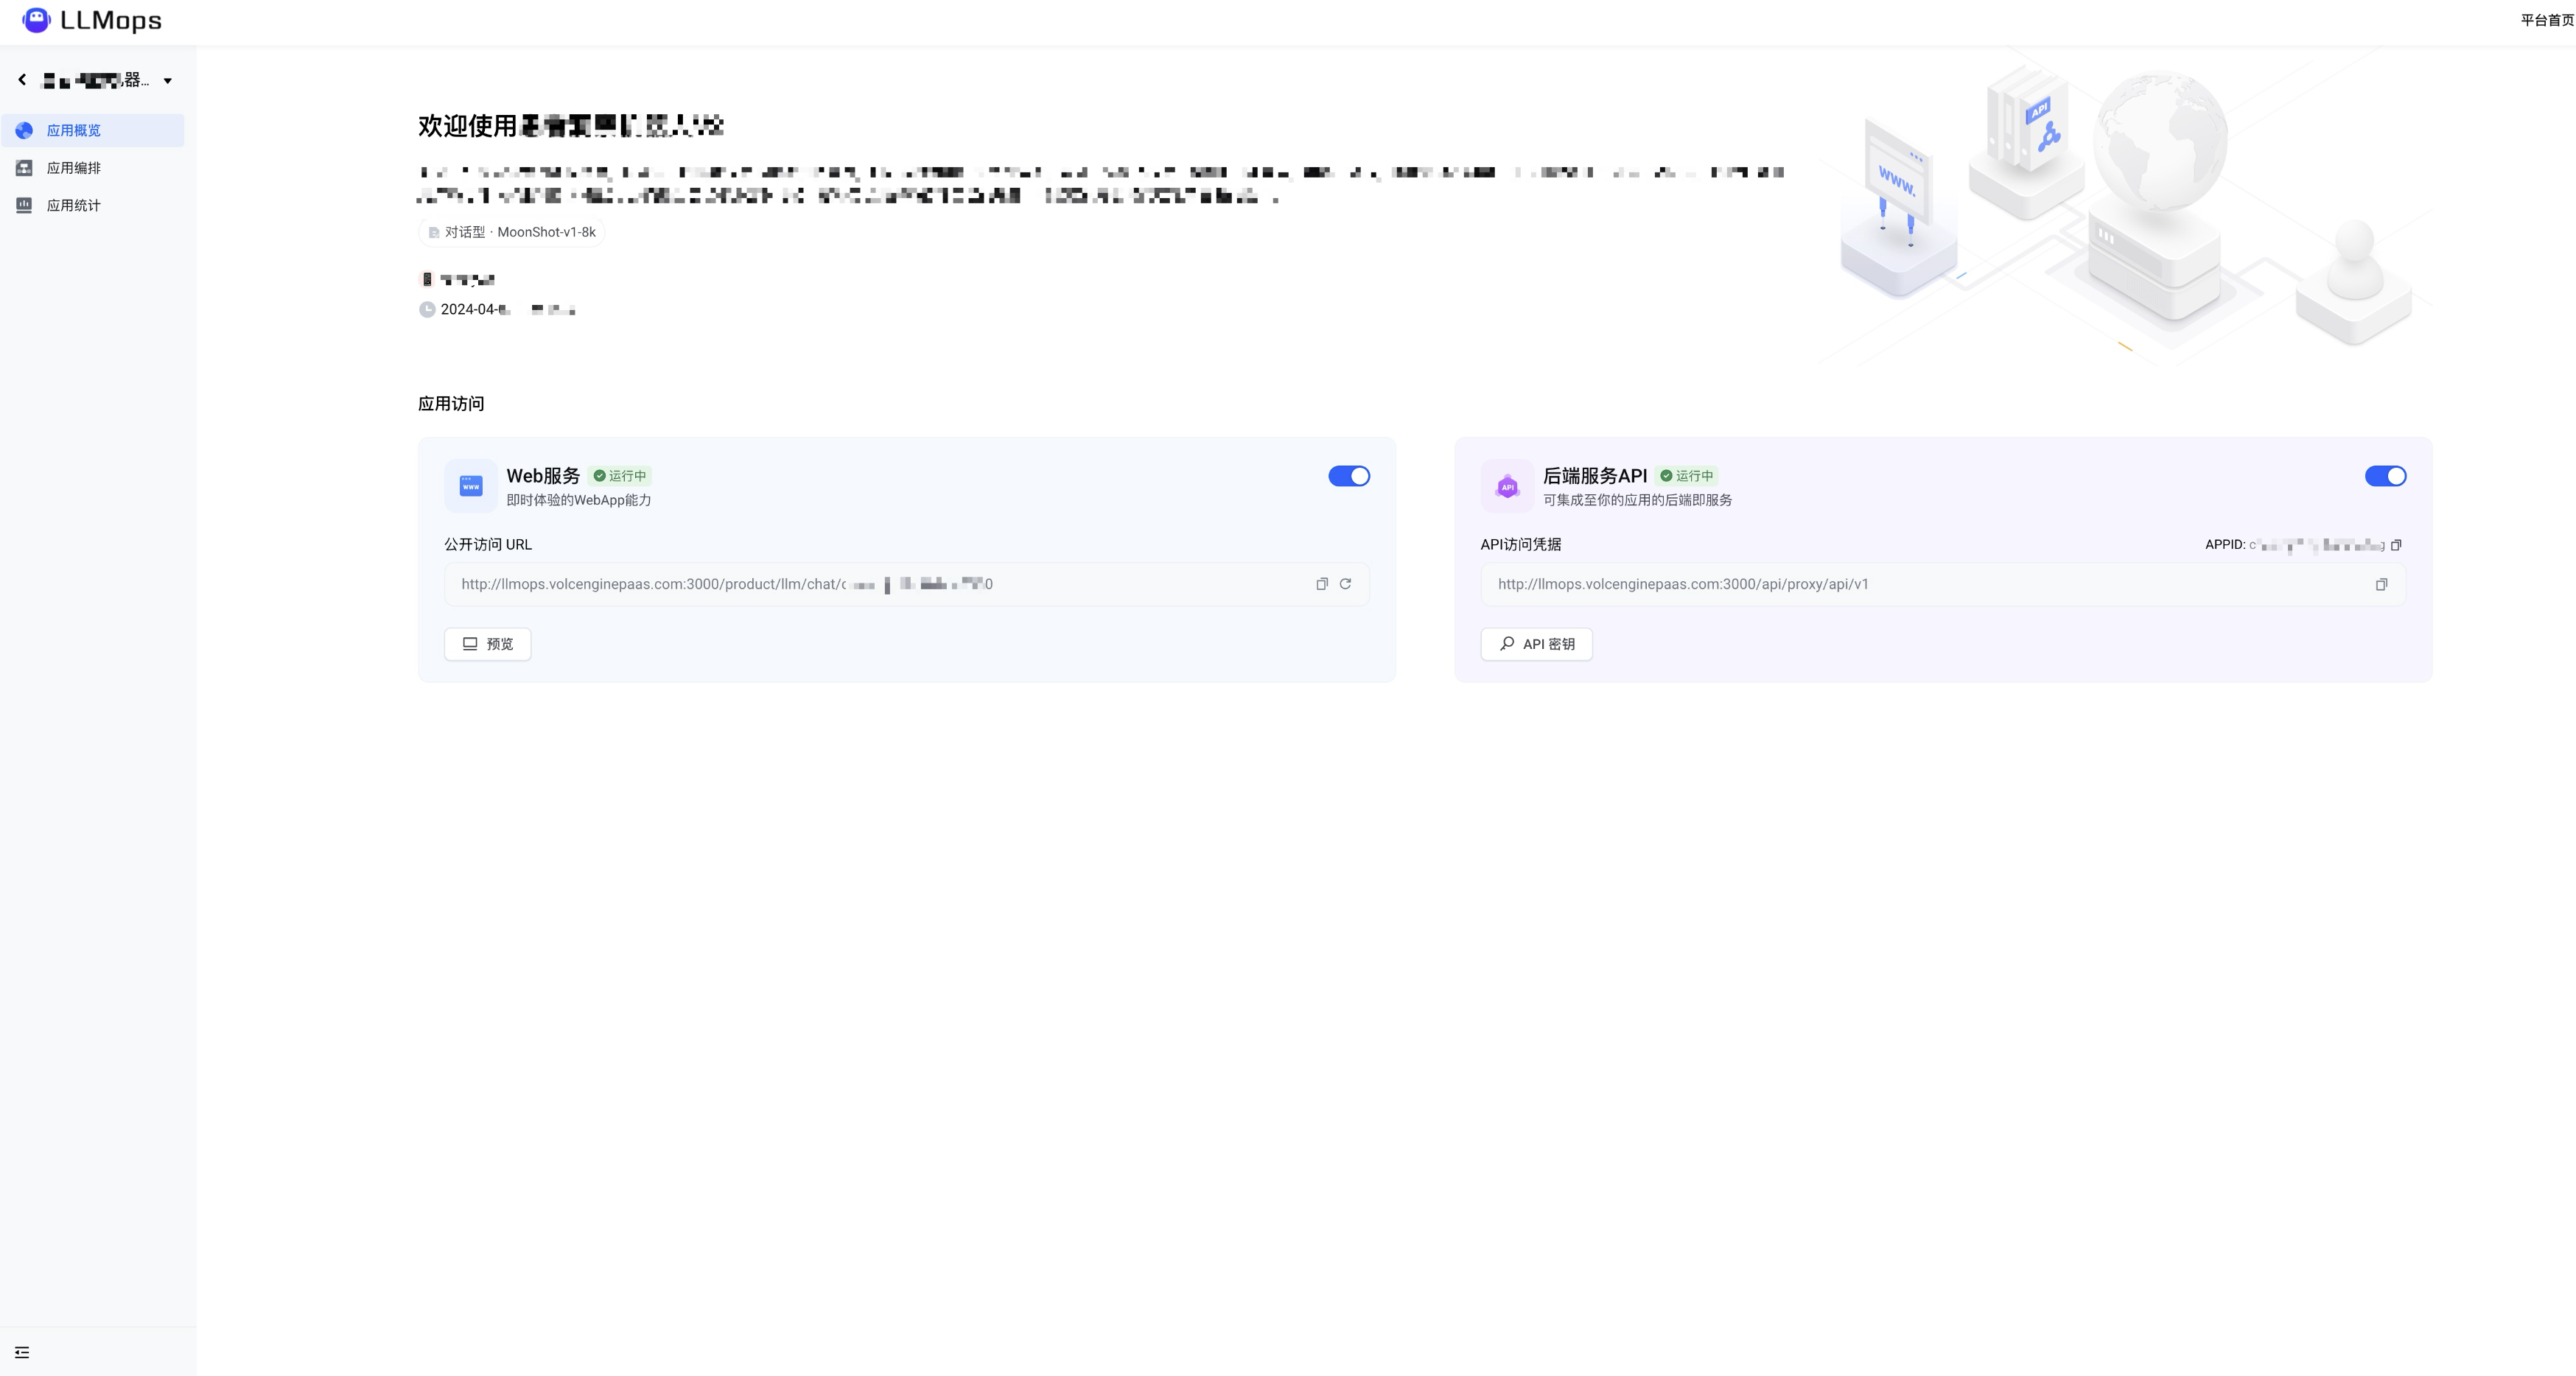Click the 预览 button

pyautogui.click(x=488, y=644)
